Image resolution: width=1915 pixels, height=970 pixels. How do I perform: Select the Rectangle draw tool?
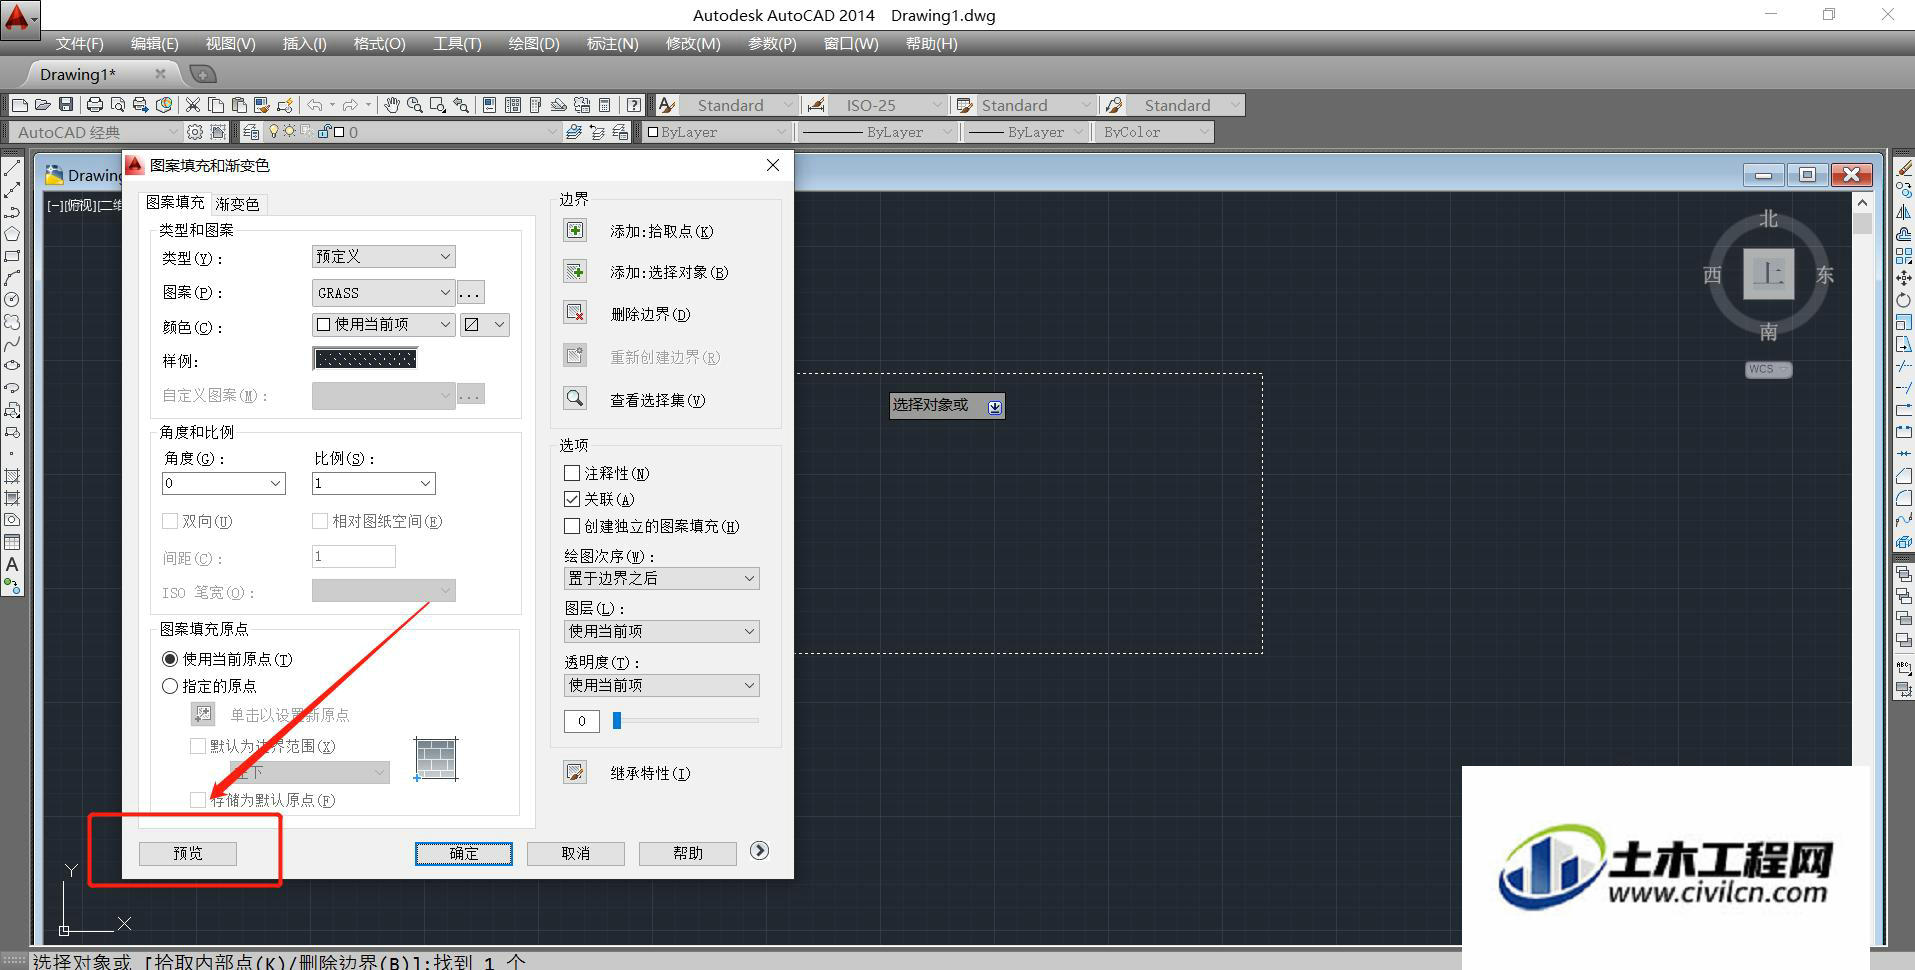click(x=12, y=256)
